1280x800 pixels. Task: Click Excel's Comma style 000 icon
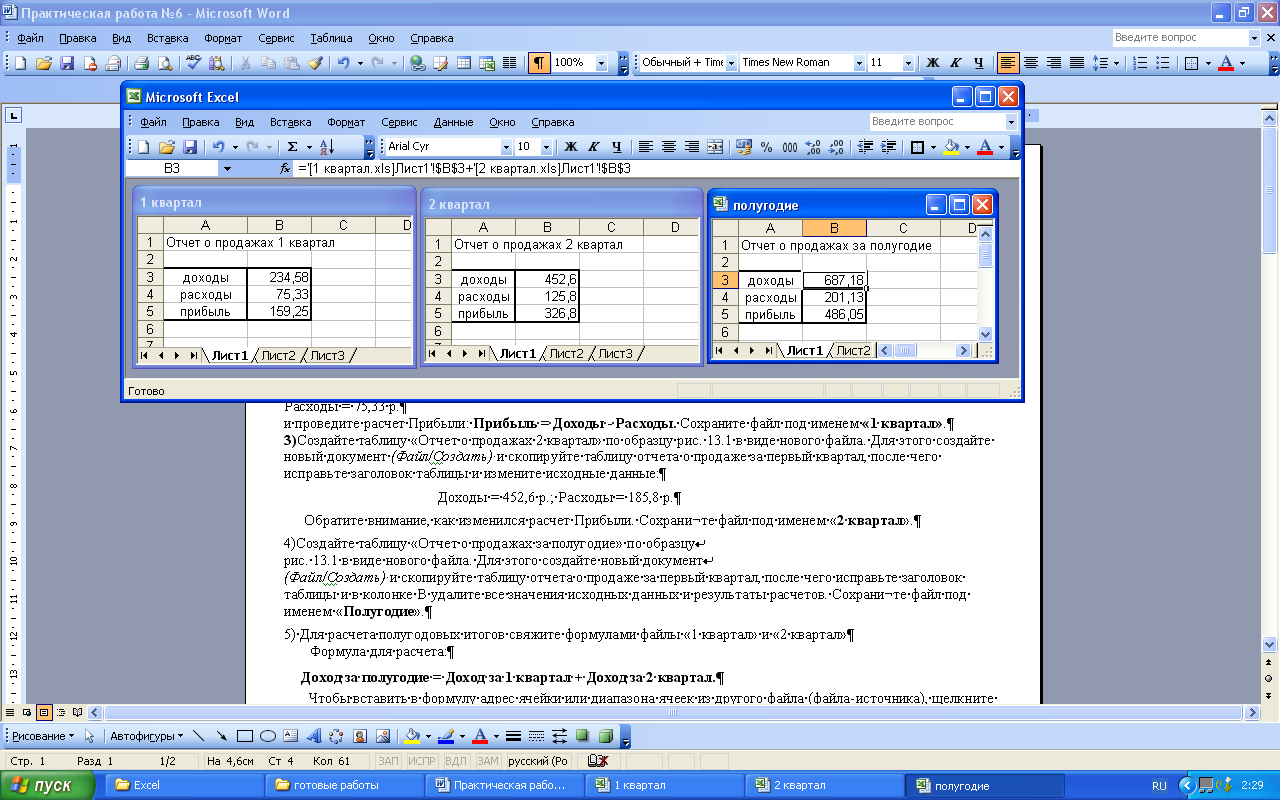[x=790, y=147]
